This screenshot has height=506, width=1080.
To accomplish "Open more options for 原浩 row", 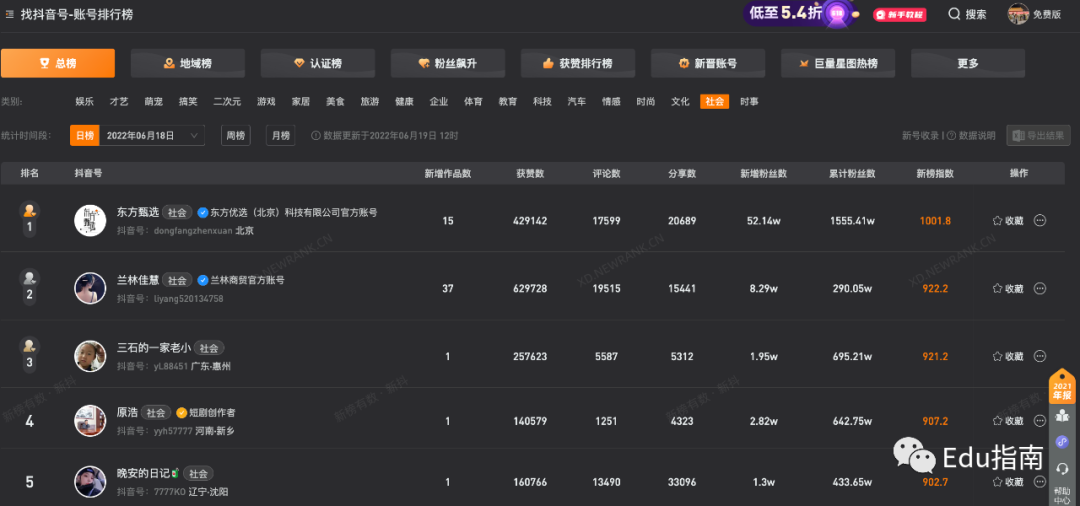I will [x=1040, y=421].
